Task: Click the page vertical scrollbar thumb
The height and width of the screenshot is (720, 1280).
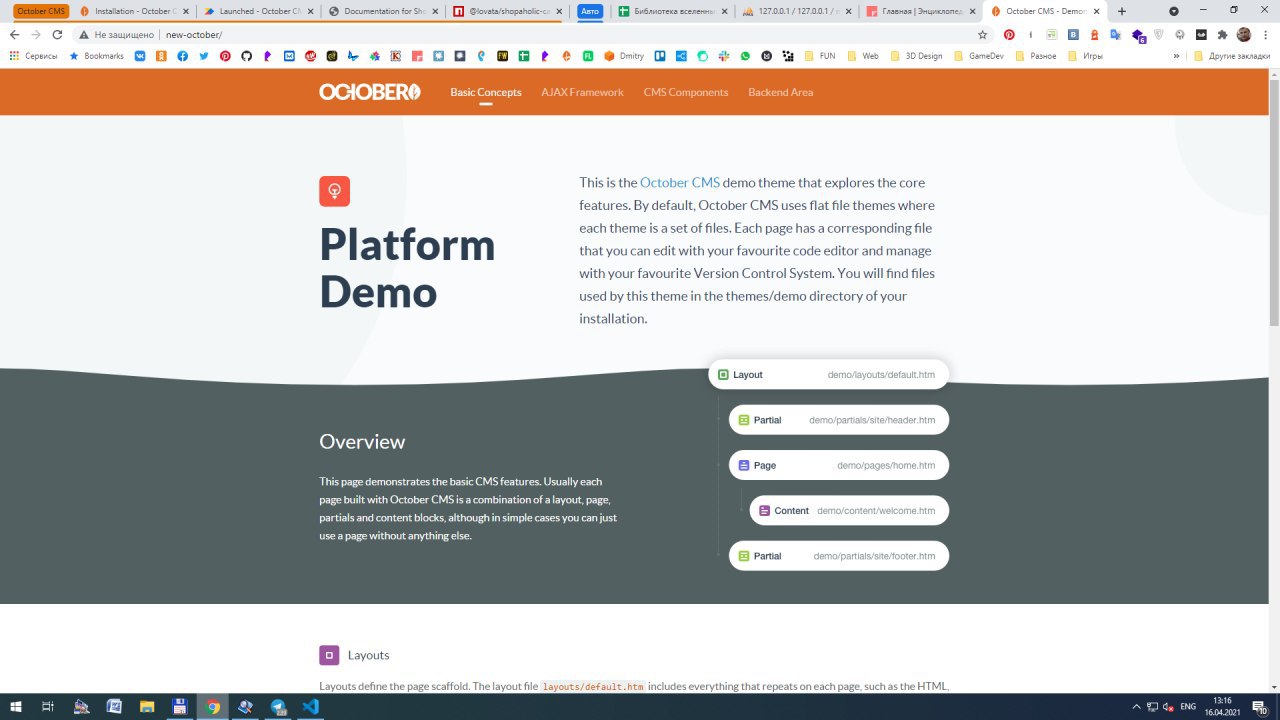Action: pyautogui.click(x=1273, y=201)
